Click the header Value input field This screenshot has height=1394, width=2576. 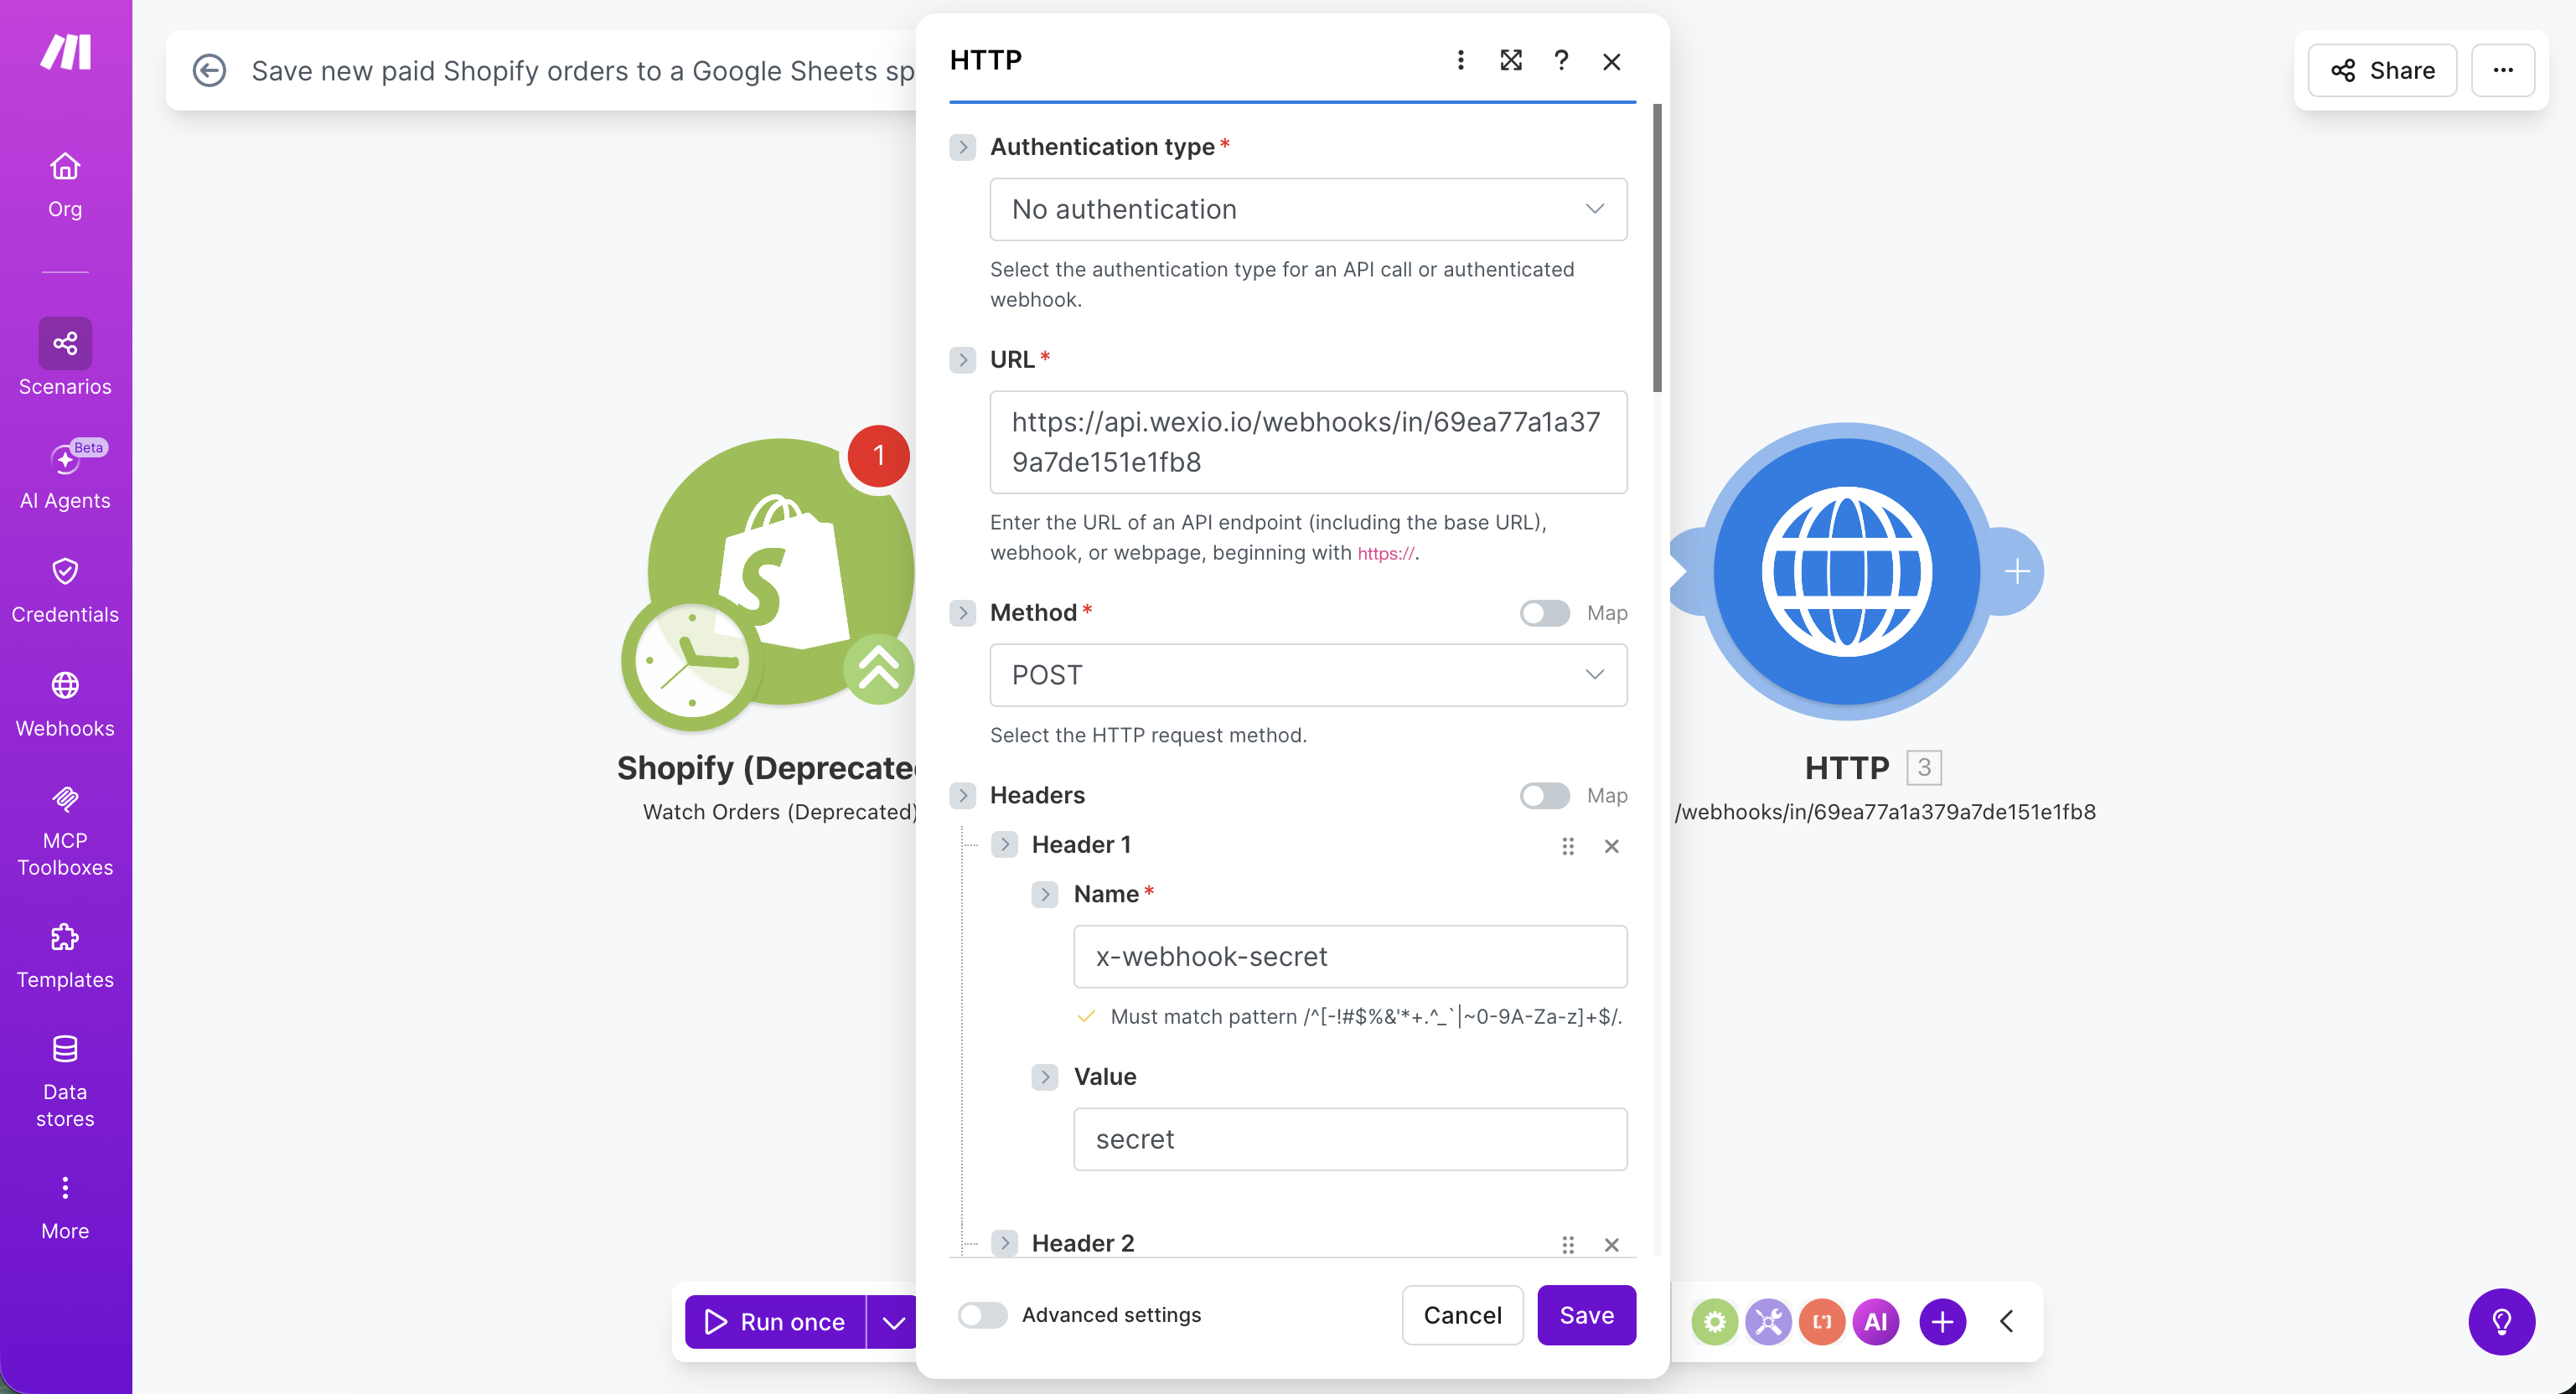[1349, 1139]
